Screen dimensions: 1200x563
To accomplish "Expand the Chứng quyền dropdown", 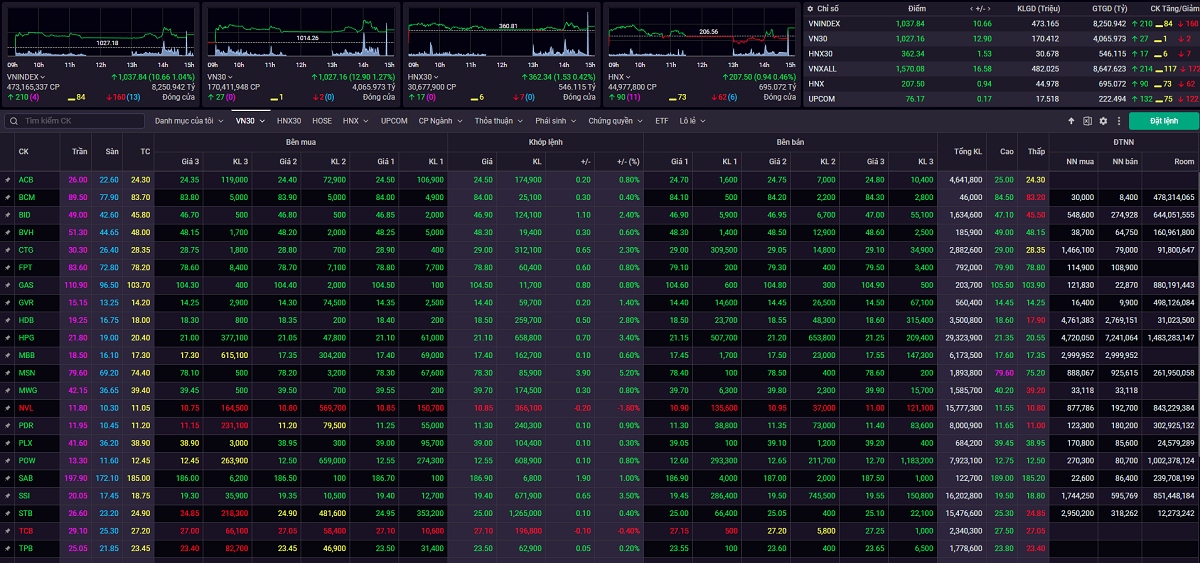I will (616, 121).
